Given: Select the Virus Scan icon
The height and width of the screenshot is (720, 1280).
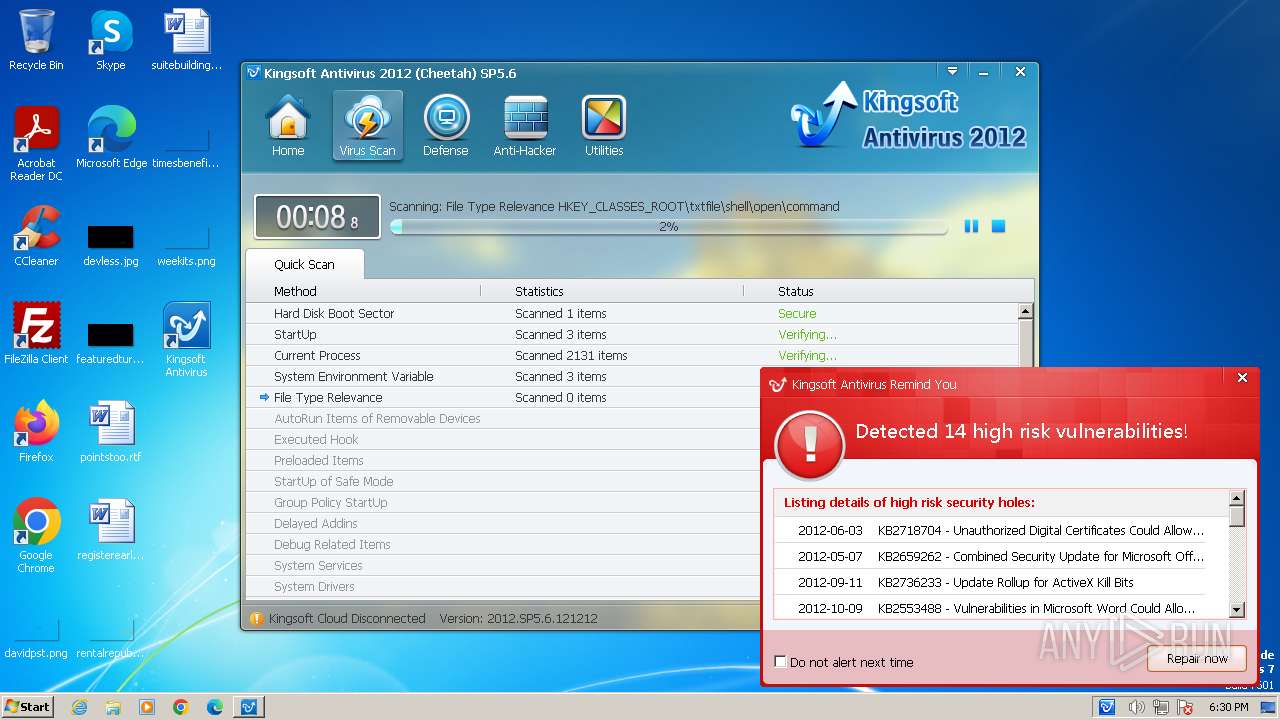Looking at the screenshot, I should coord(367,126).
